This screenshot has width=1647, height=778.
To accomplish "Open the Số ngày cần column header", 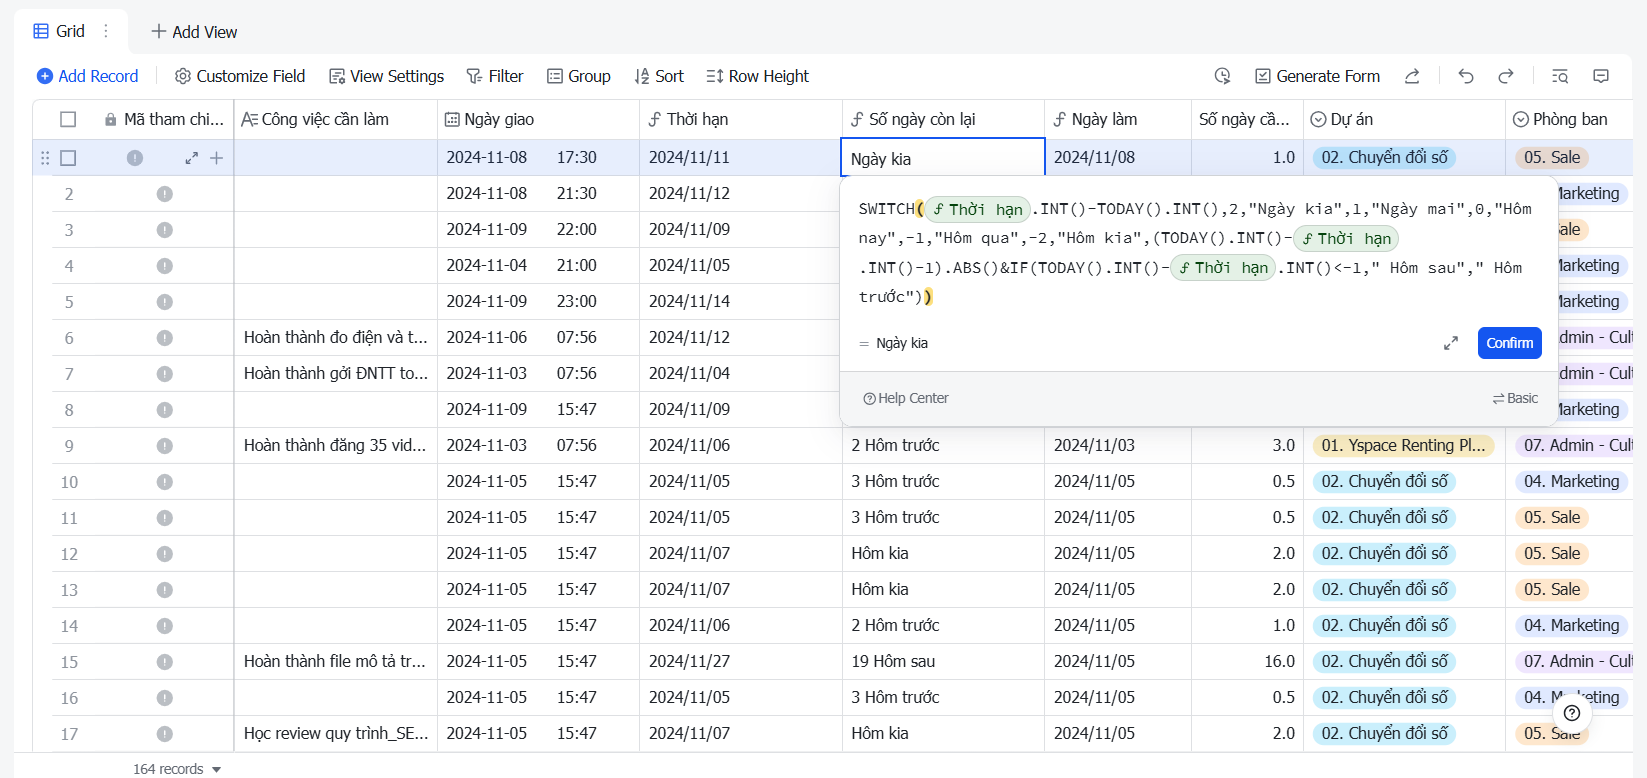I will click(1247, 119).
